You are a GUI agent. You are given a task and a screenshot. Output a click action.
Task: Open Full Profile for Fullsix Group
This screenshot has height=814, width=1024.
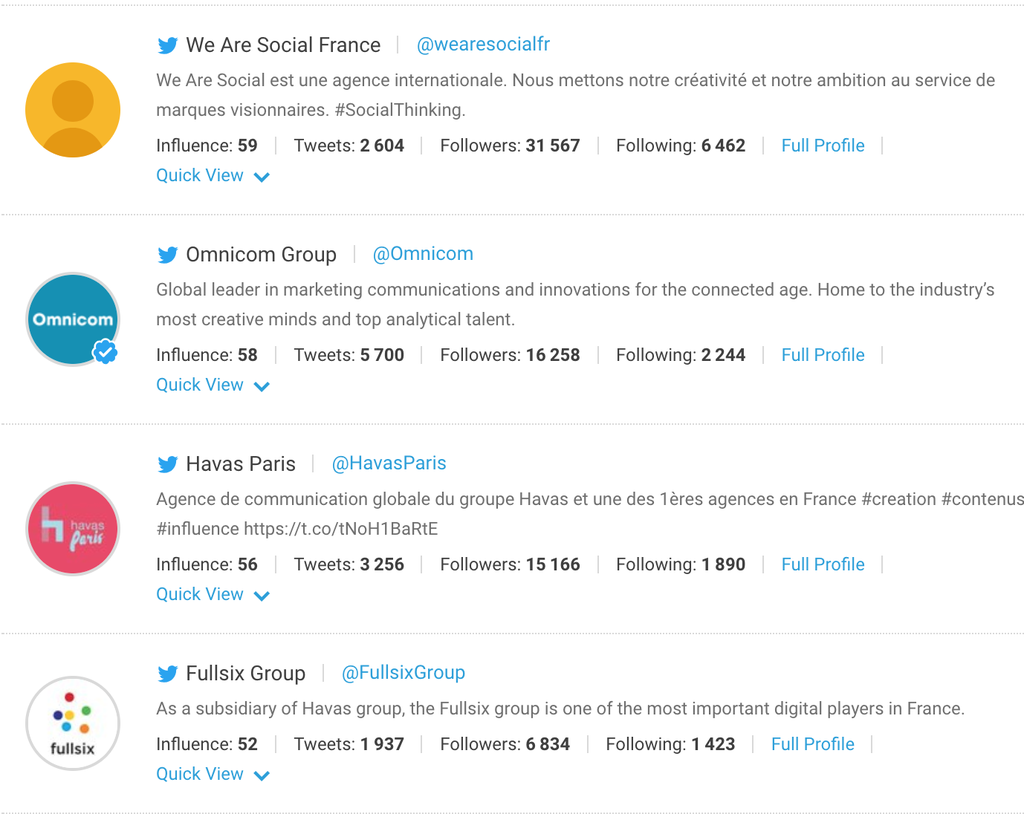[813, 744]
